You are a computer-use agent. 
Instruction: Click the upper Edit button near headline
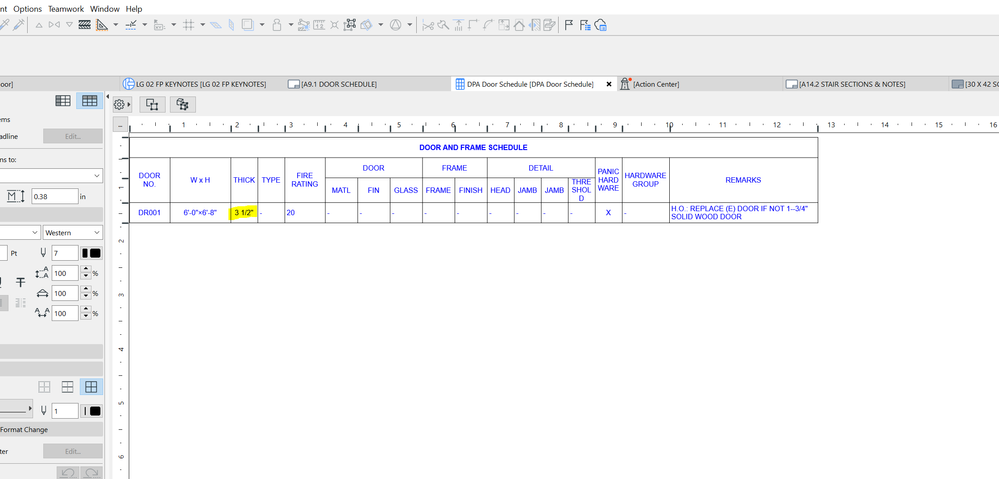point(73,136)
